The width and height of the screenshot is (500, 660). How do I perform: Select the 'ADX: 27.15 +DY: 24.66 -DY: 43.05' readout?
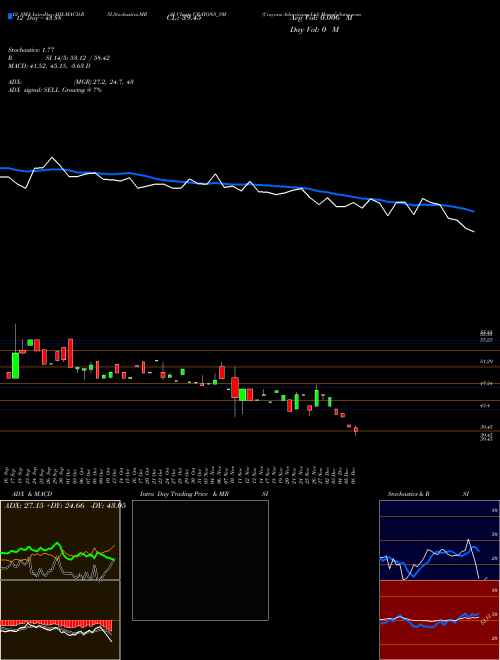tap(65, 506)
